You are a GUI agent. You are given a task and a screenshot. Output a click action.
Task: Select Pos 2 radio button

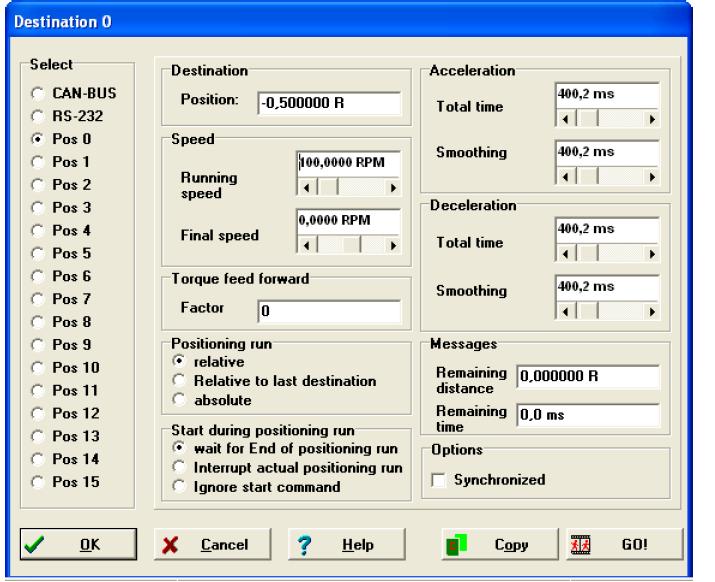pos(37,185)
